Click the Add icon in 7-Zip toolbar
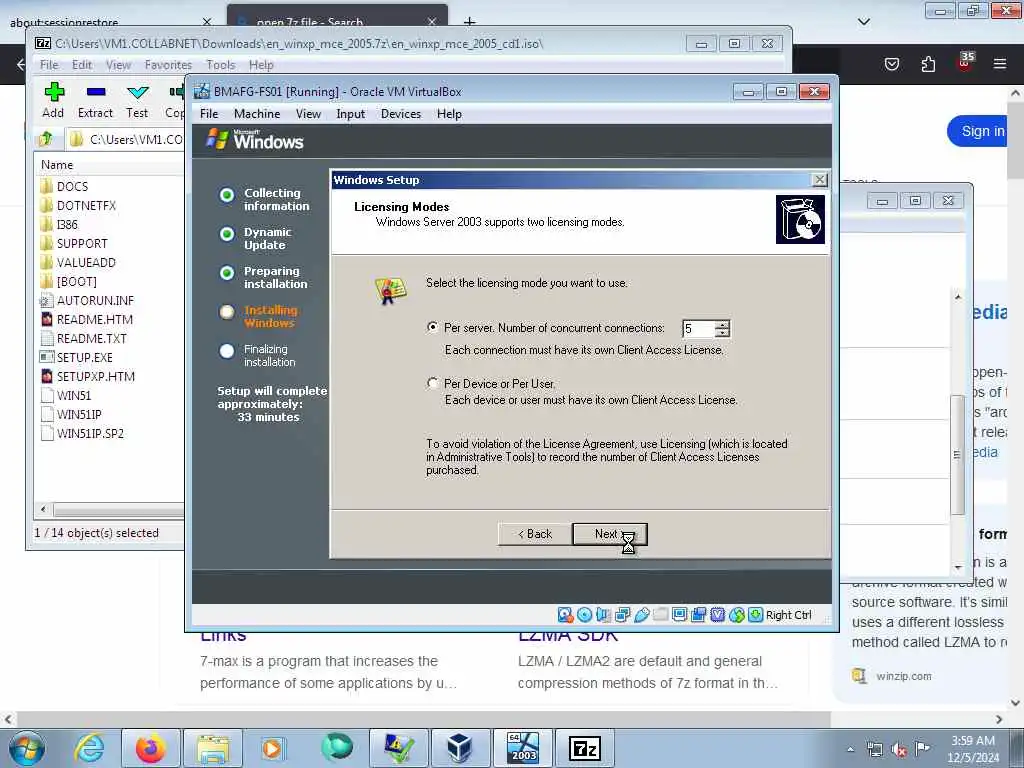1024x768 pixels. point(54,92)
